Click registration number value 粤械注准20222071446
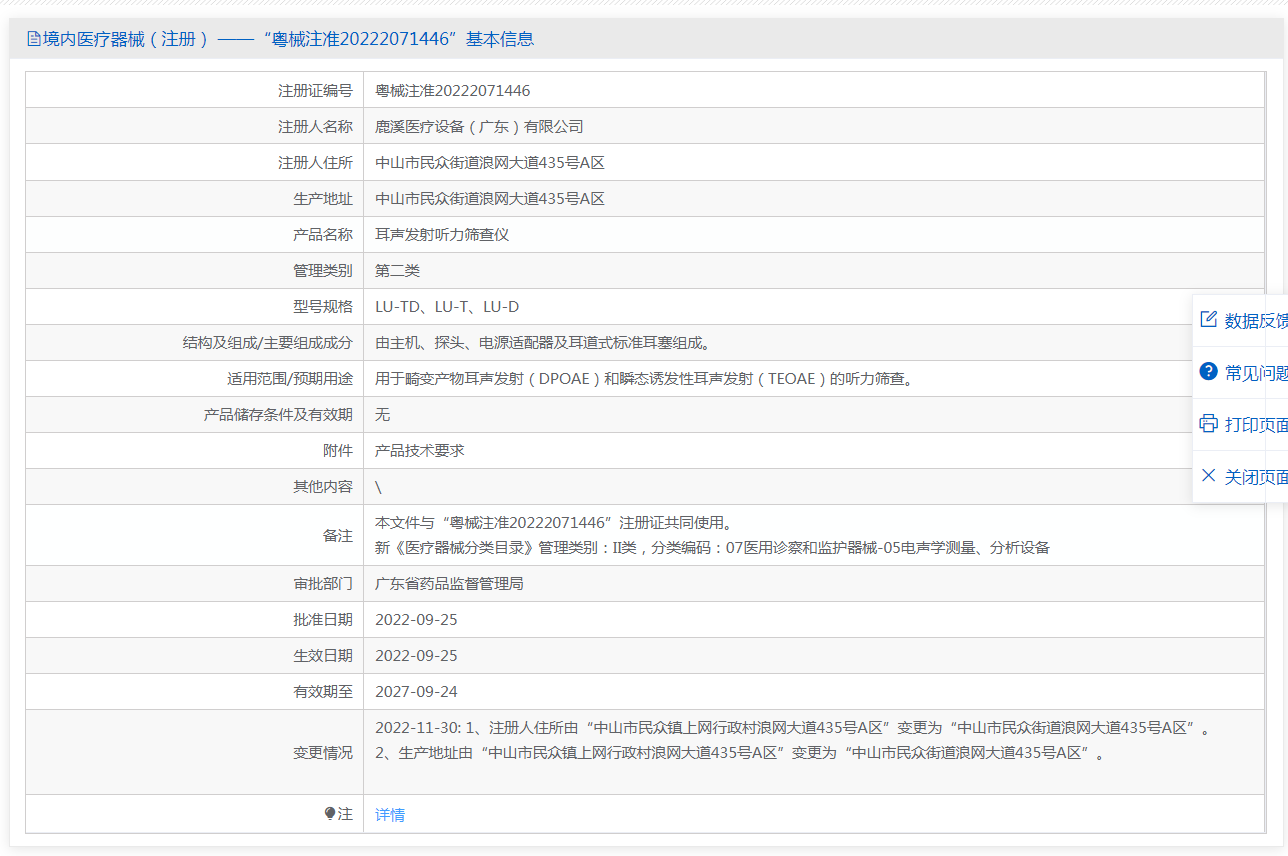 click(x=452, y=91)
